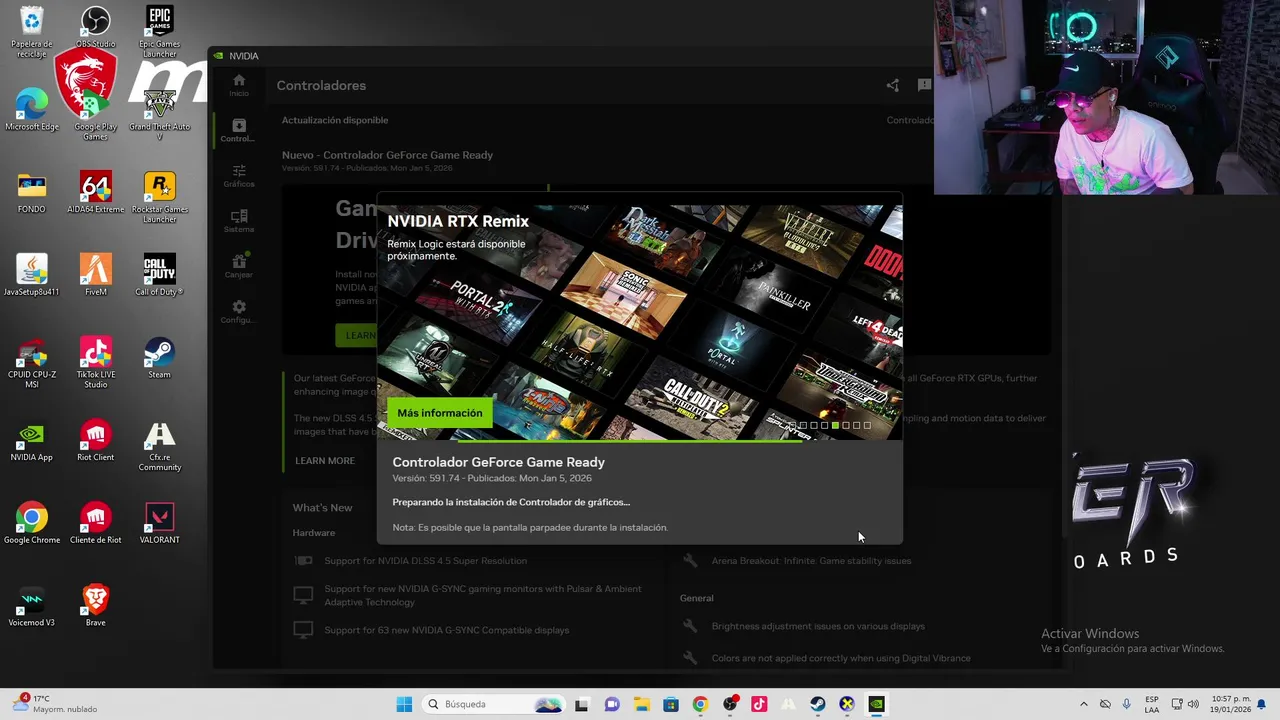Open Configuración gear in NVIDIA sidebar
1280x720 pixels.
[238, 311]
